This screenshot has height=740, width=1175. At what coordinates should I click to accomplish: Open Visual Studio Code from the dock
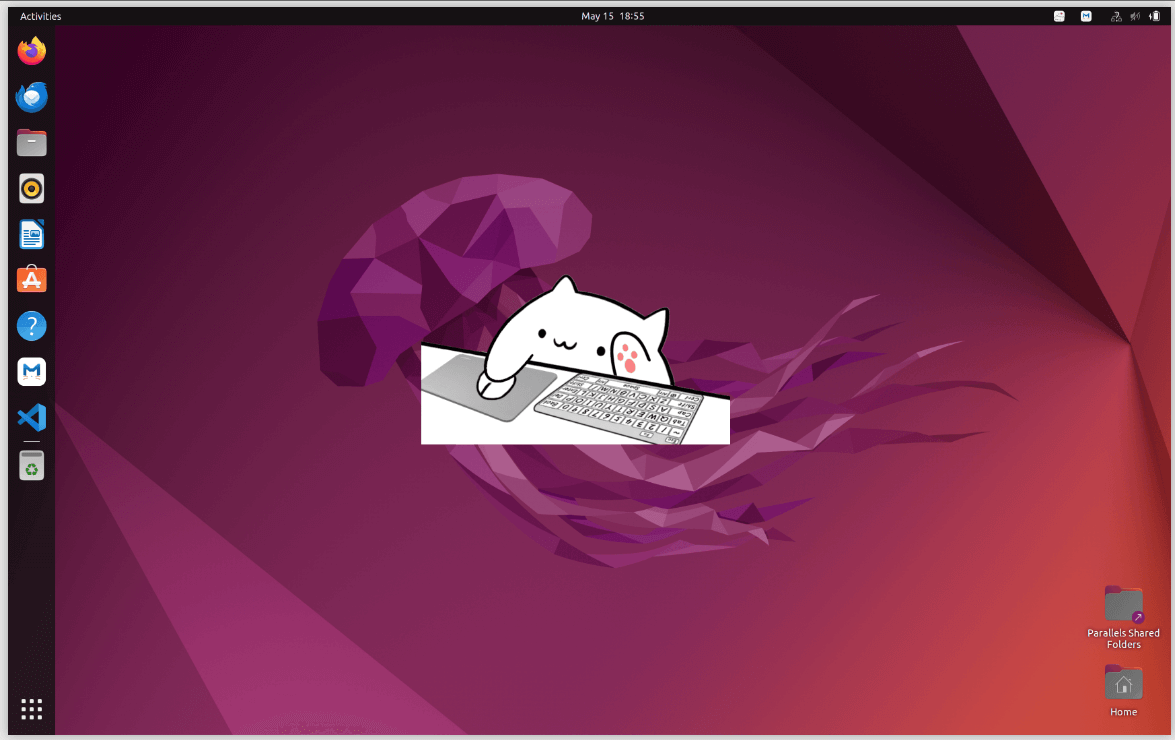tap(31, 417)
